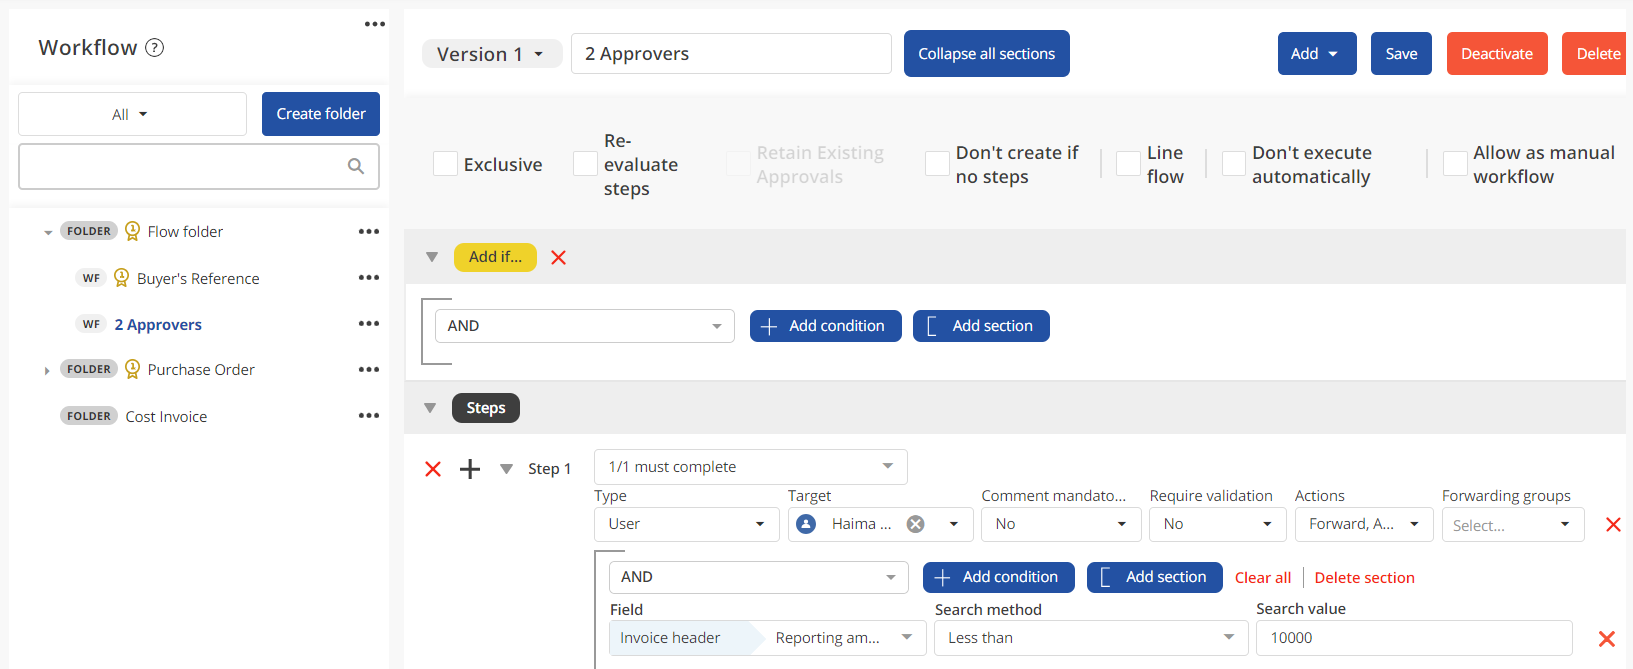The image size is (1633, 669).
Task: Toggle the Line flow checkbox
Action: (x=1128, y=164)
